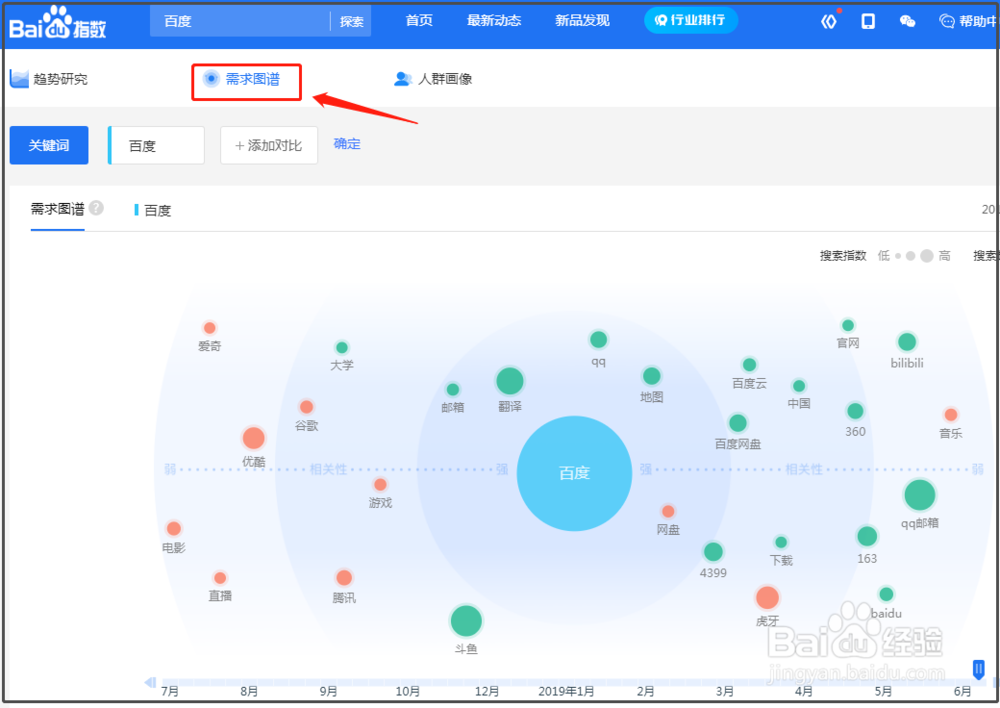Image resolution: width=1000 pixels, height=708 pixels.
Task: Select the 4399 bubble
Action: coord(713,551)
